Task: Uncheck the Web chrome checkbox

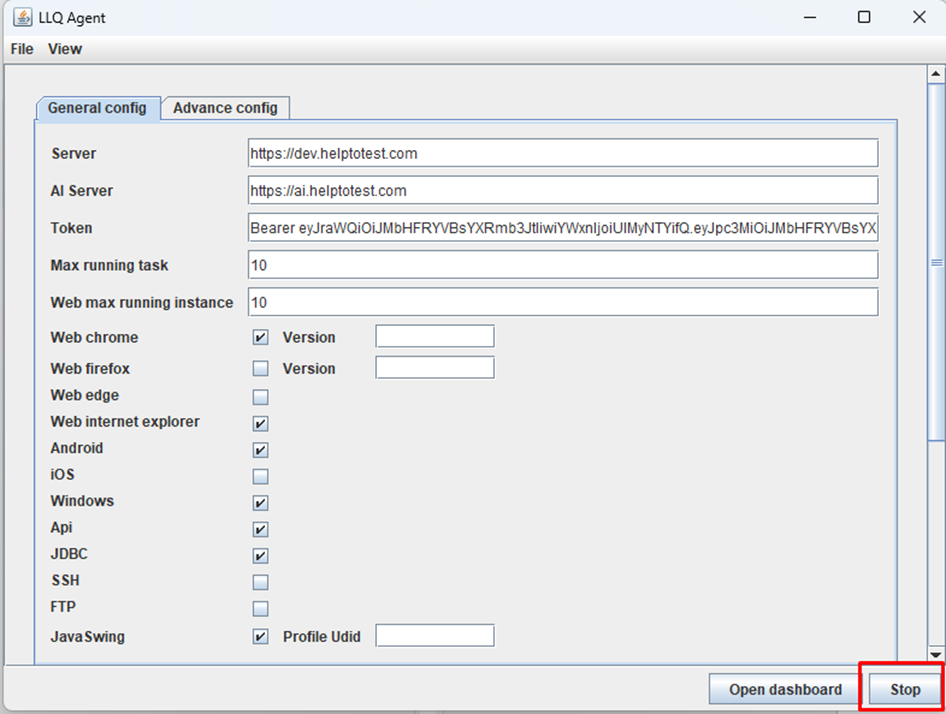Action: (x=260, y=338)
